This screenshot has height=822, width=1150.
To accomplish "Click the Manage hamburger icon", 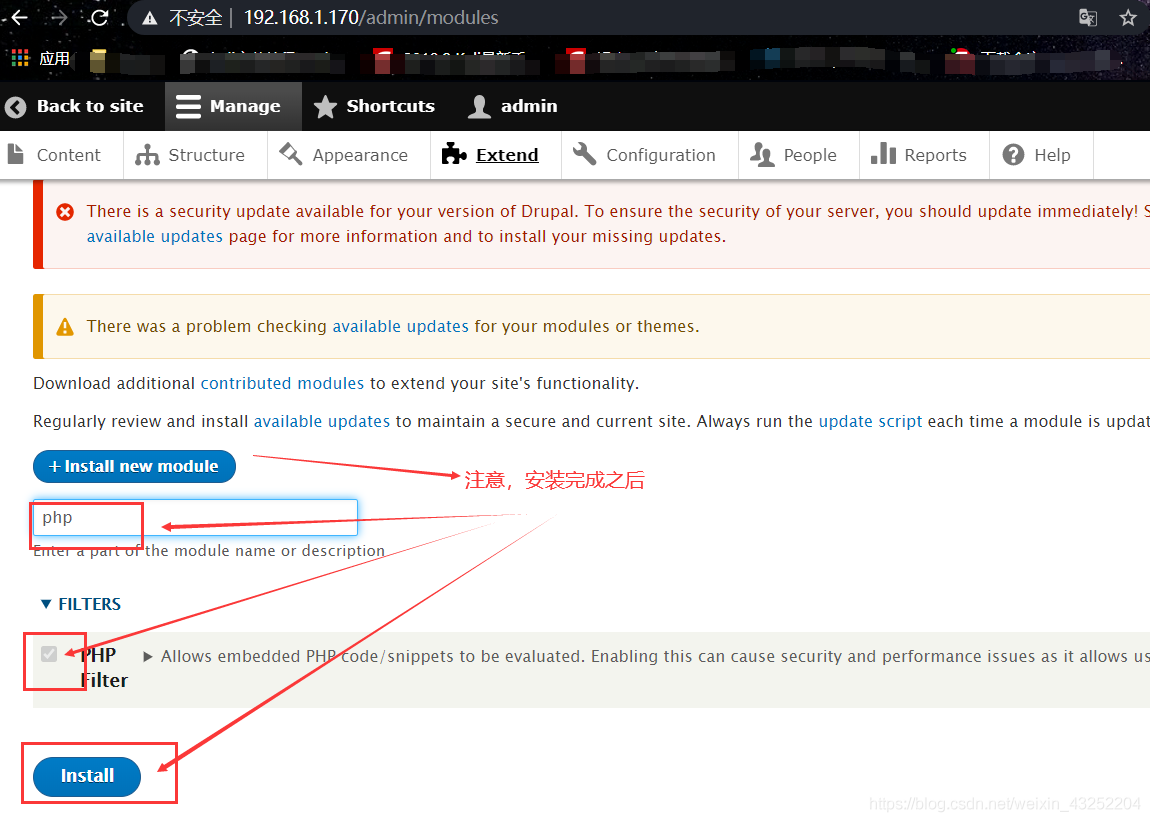I will (x=188, y=106).
